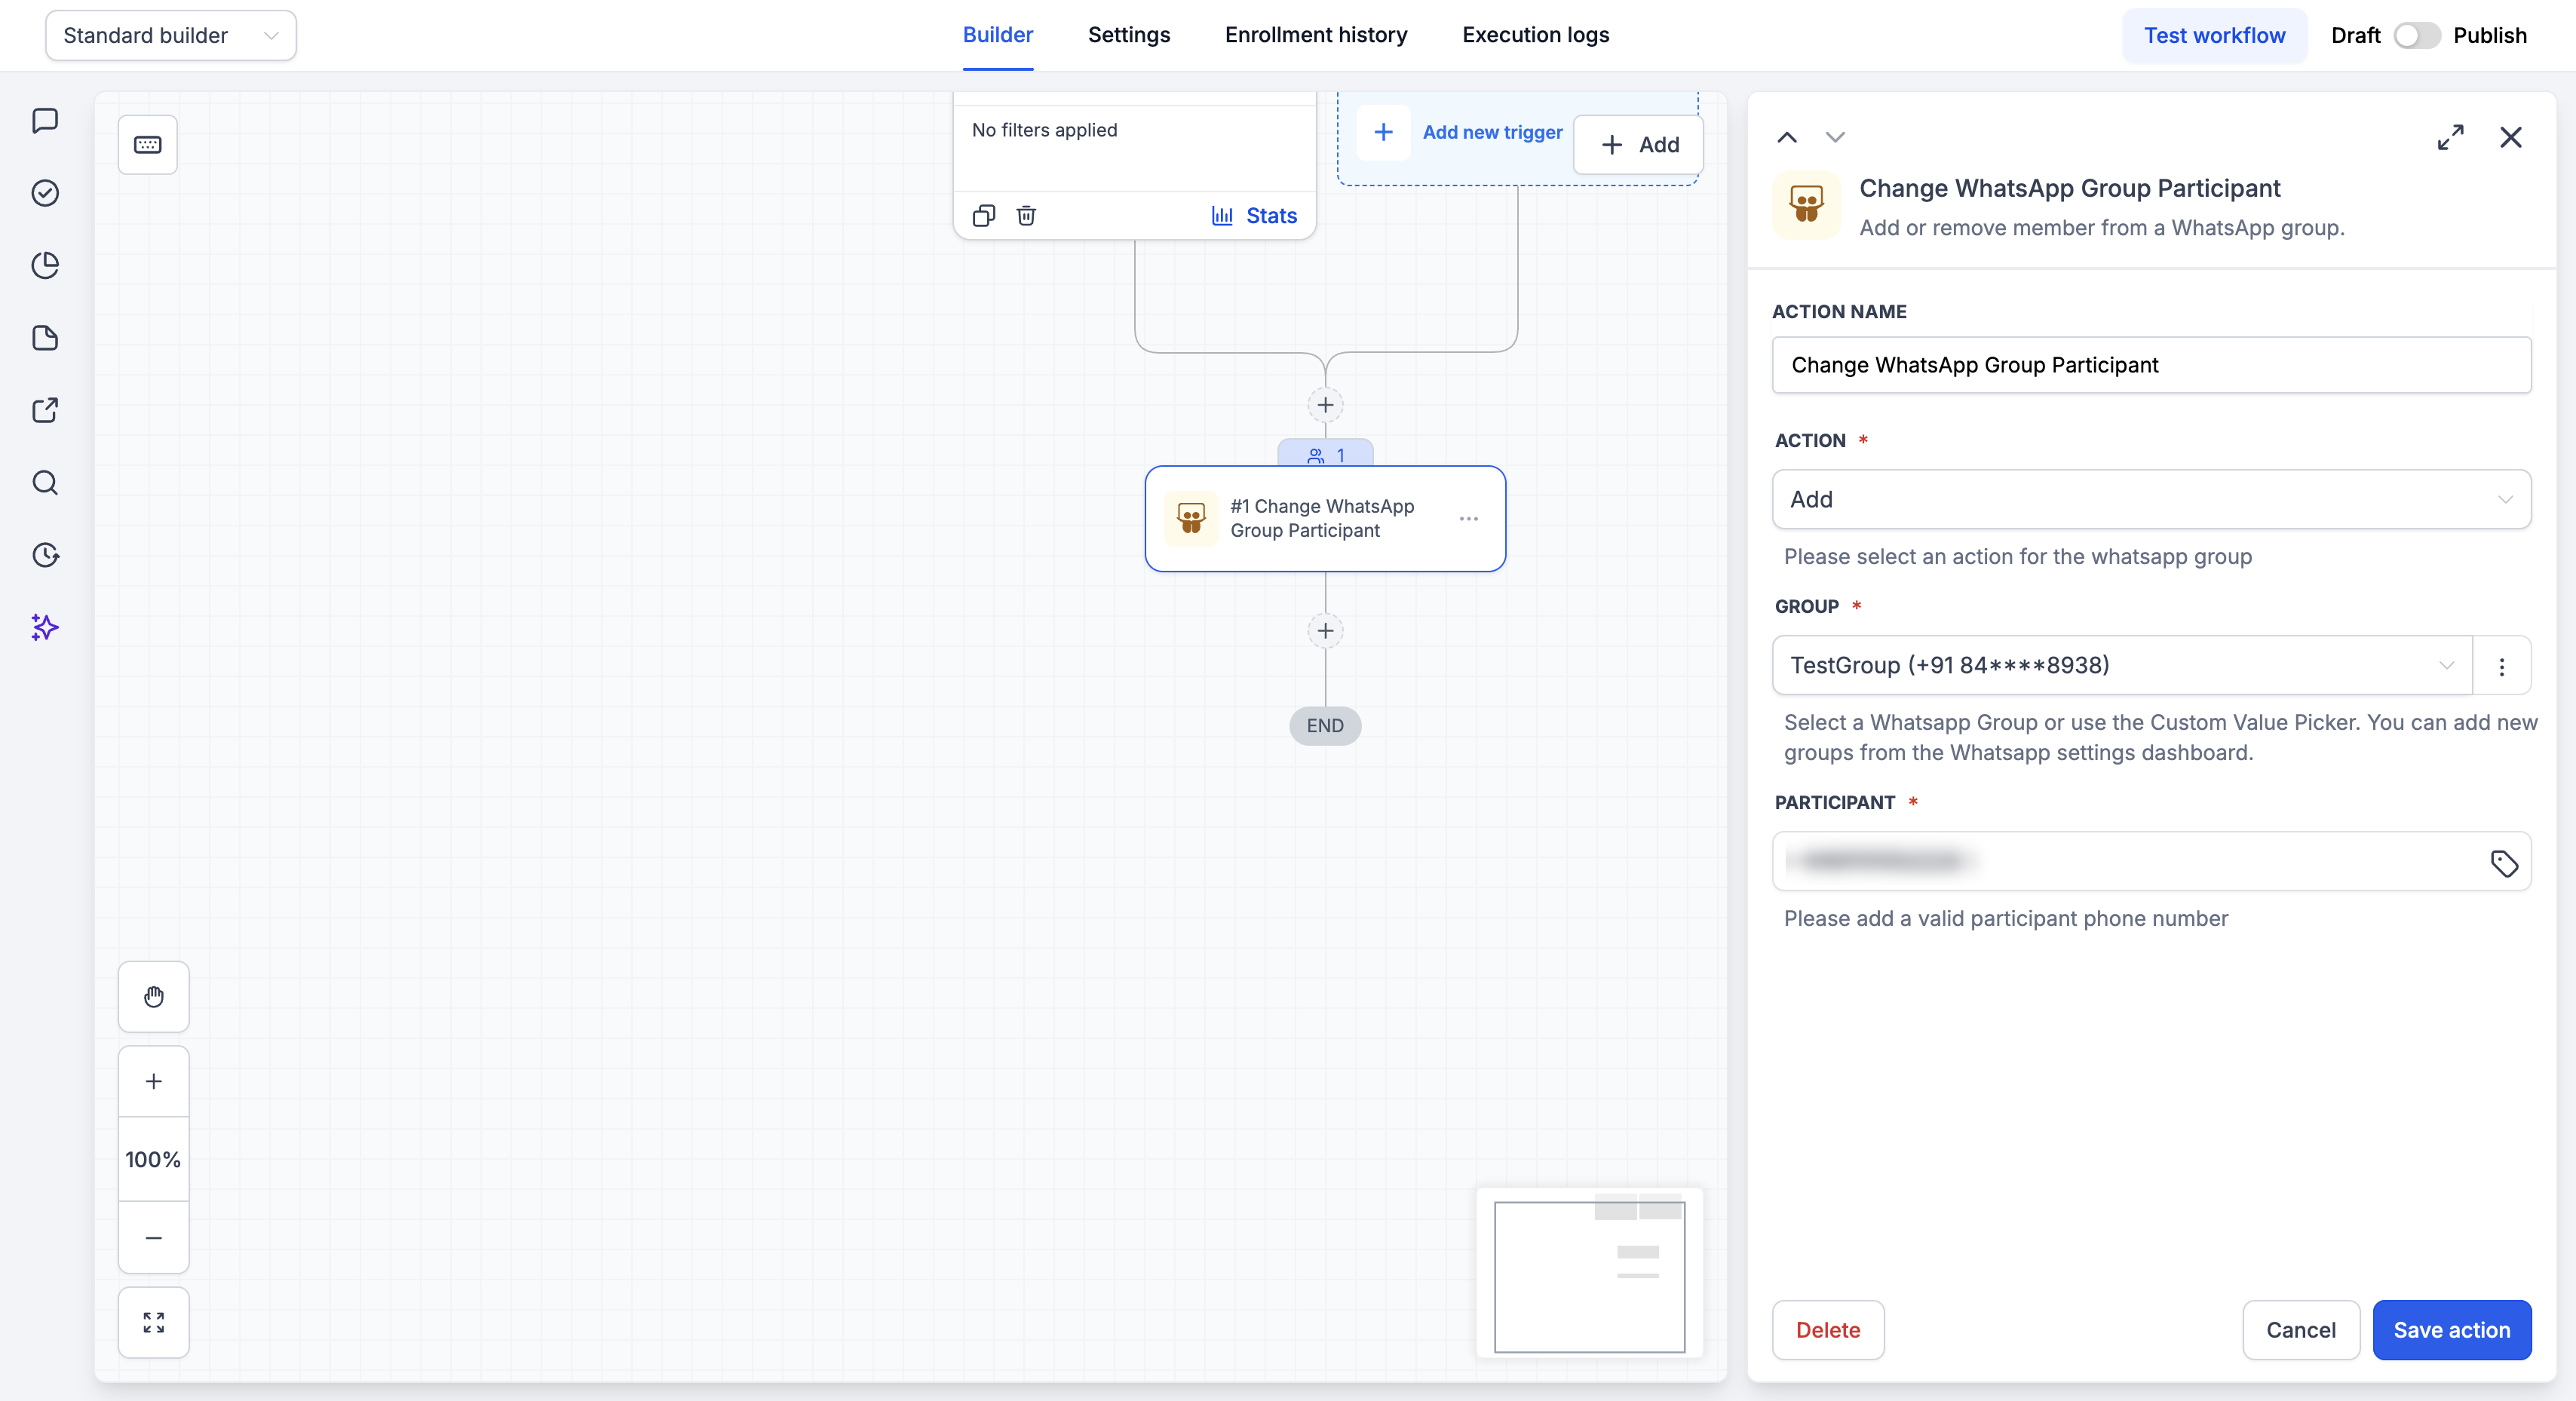The height and width of the screenshot is (1401, 2576).
Task: Edit the Action Name field
Action: pyautogui.click(x=2152, y=365)
